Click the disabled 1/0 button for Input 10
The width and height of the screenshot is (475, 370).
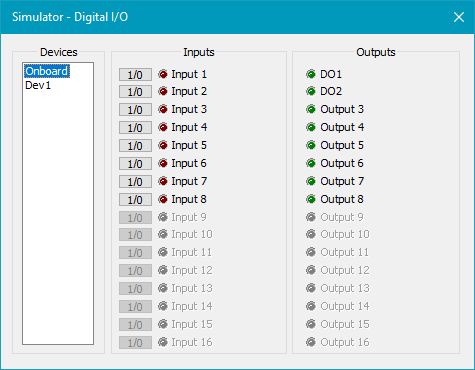(x=135, y=235)
